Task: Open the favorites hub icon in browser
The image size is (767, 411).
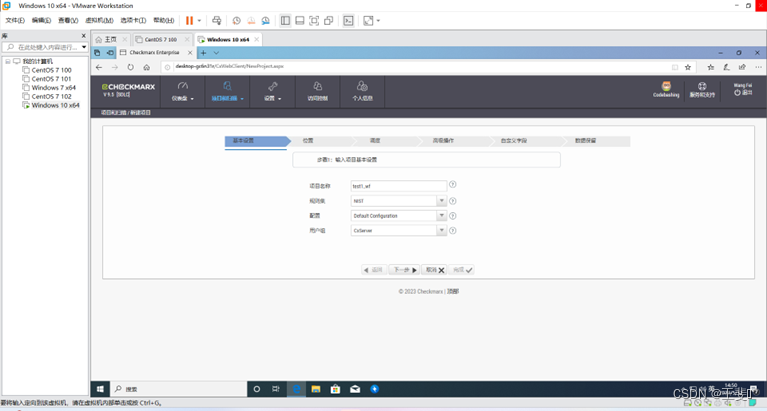Action: (x=710, y=67)
